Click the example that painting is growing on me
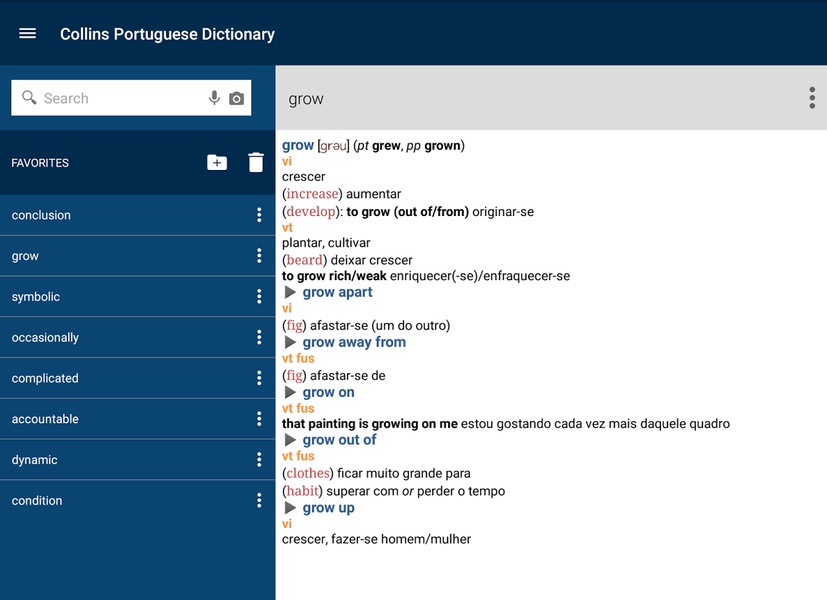827x600 pixels. coord(370,424)
